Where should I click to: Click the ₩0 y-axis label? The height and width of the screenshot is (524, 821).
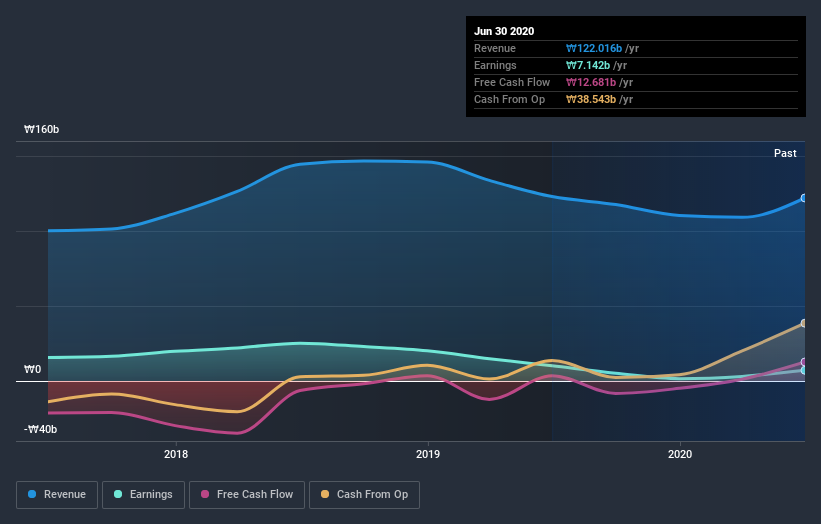tap(32, 370)
